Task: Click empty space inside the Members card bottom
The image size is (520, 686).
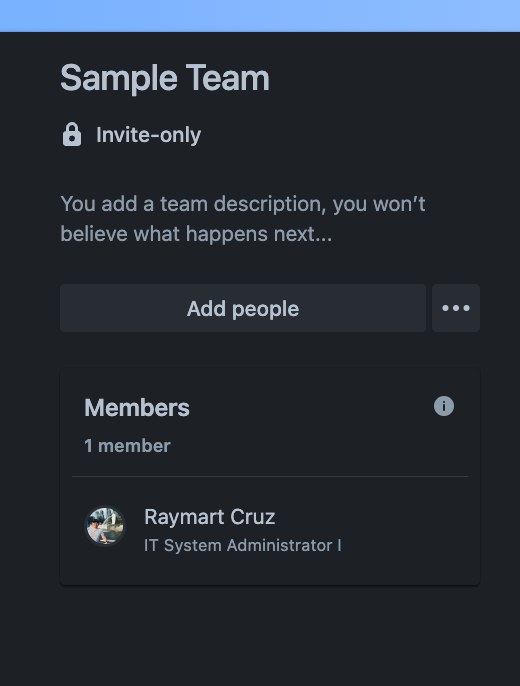Action: coord(270,569)
